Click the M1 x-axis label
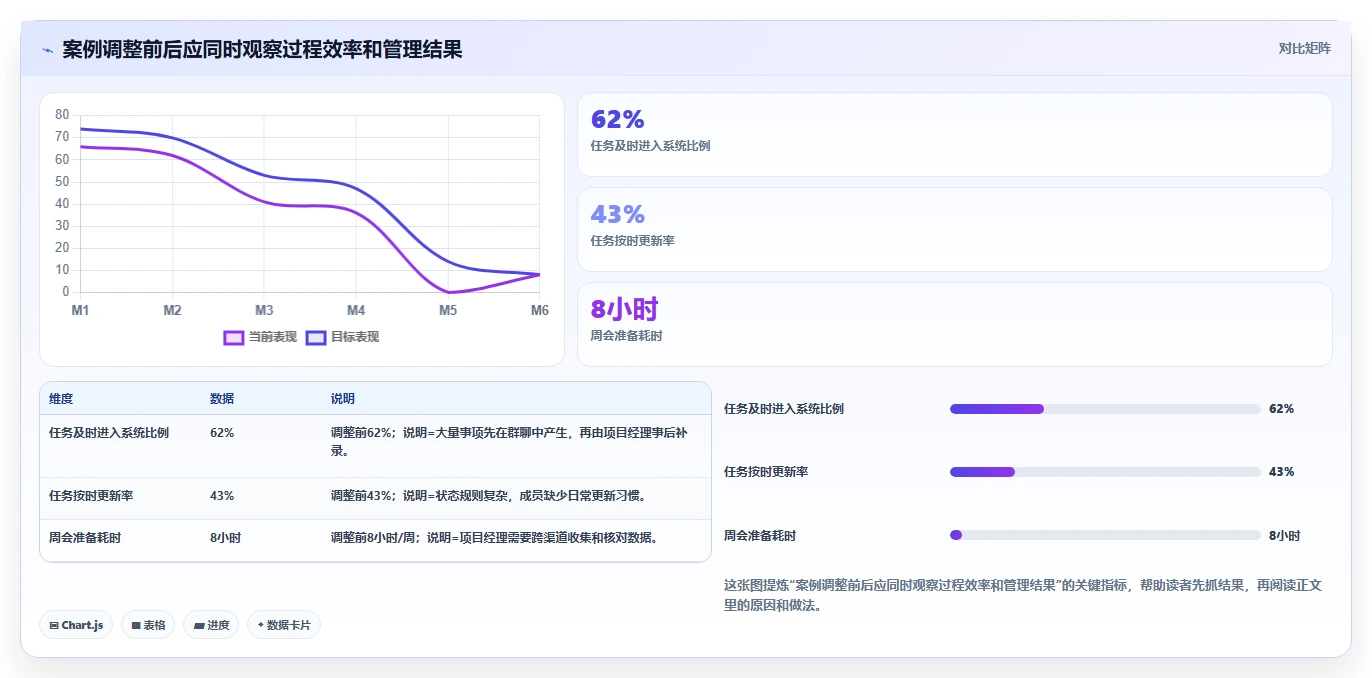The image size is (1372, 678). (x=80, y=311)
